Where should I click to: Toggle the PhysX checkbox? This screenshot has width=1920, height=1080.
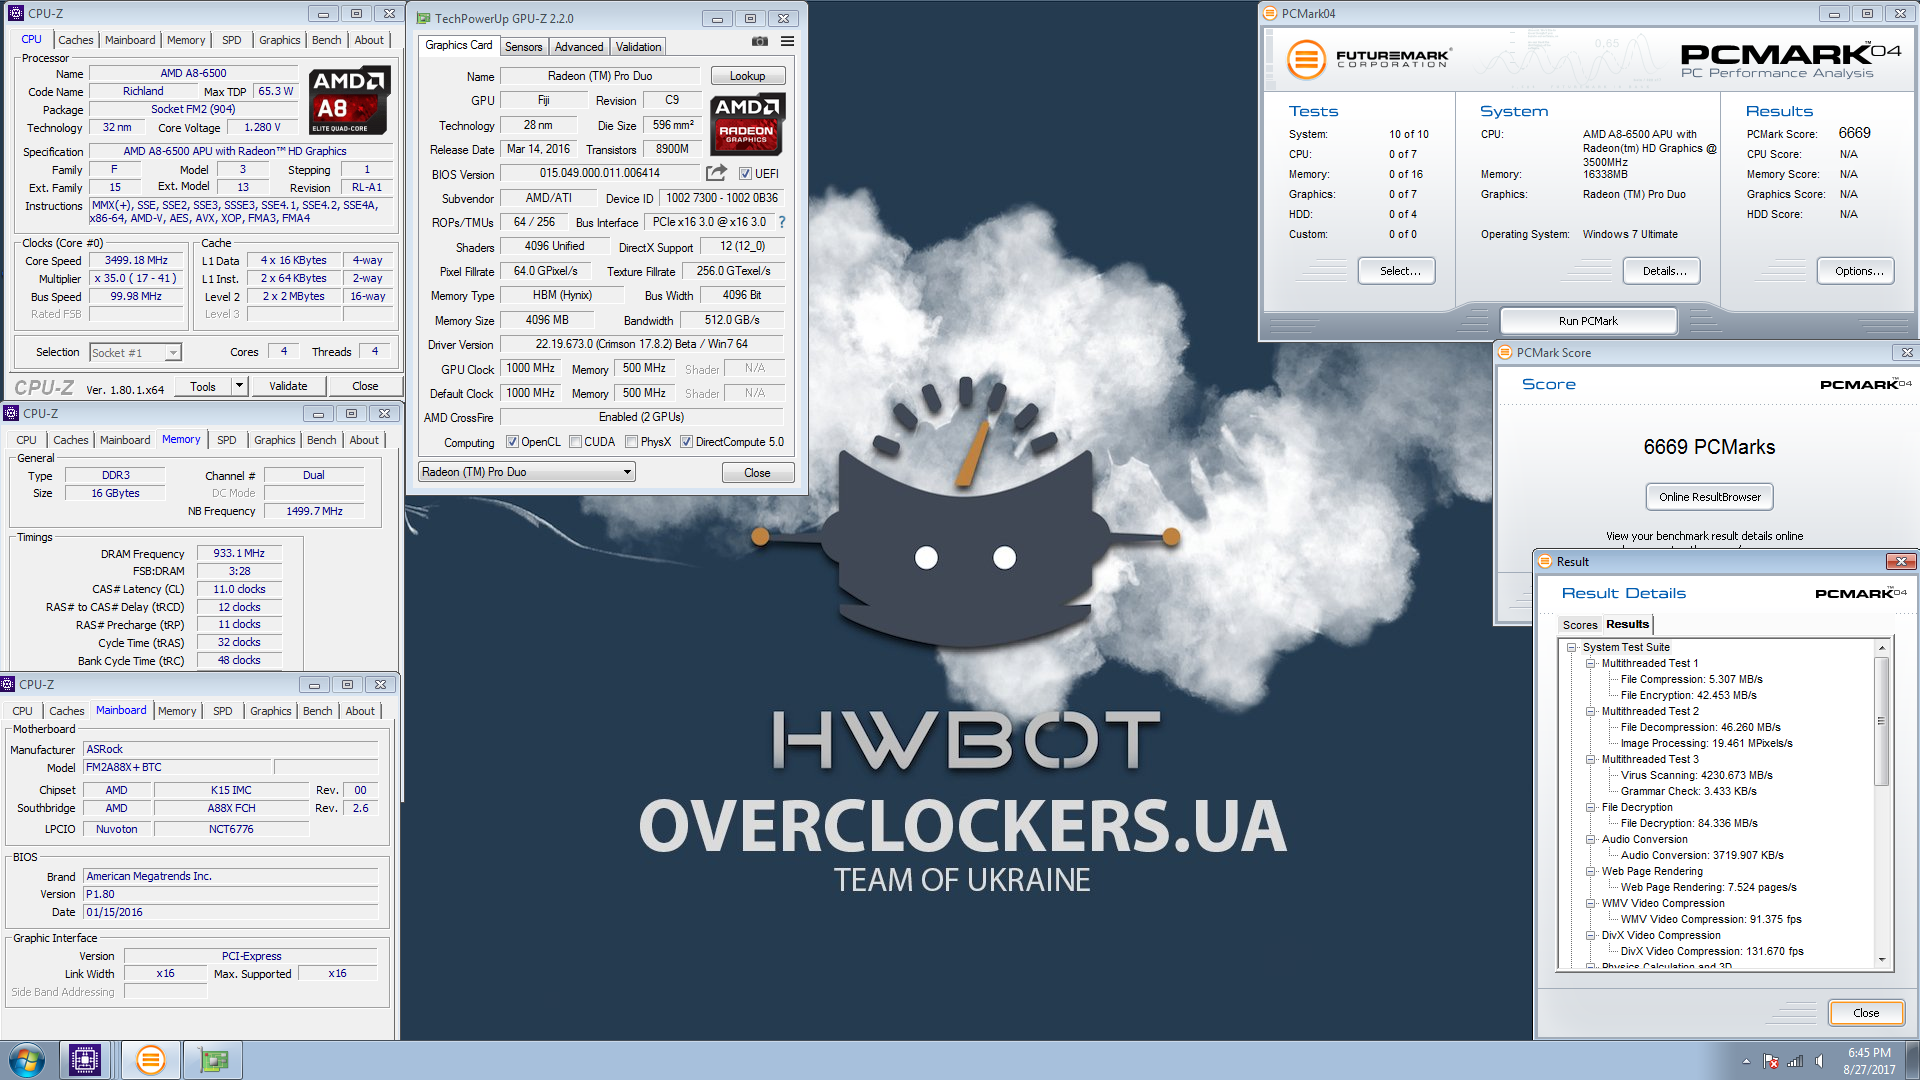pyautogui.click(x=631, y=442)
